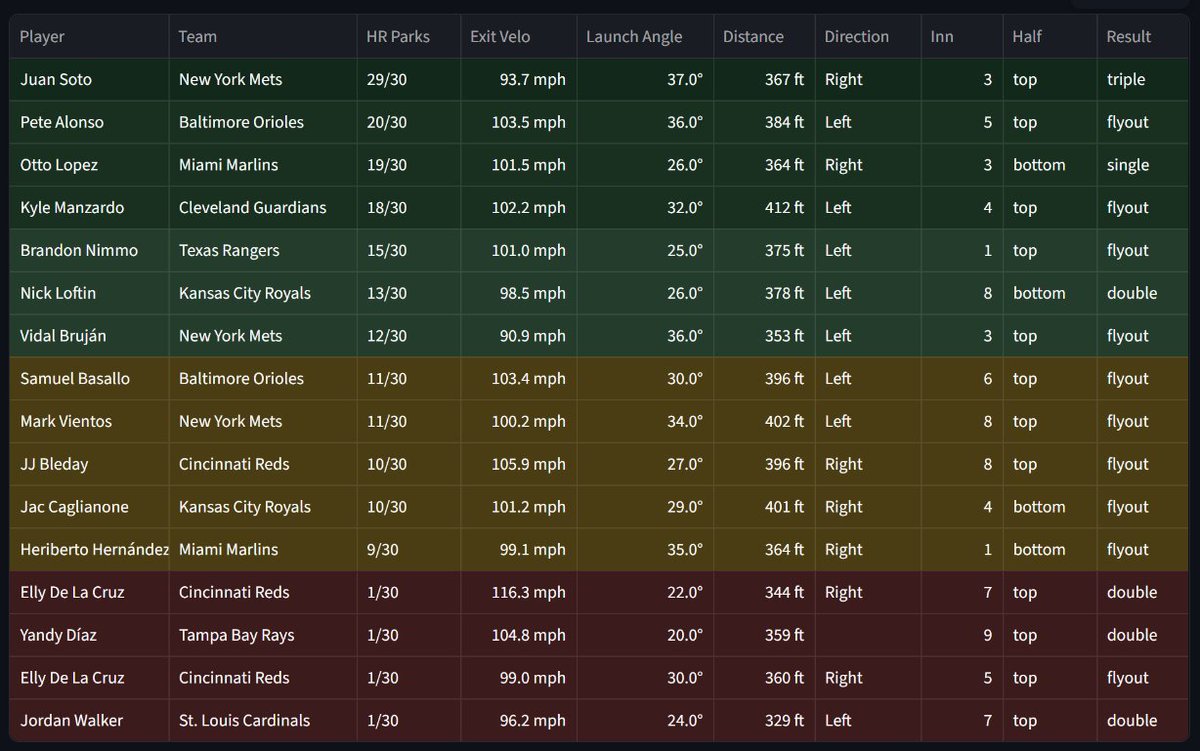Click Yandy Díaz's double result cell
The width and height of the screenshot is (1200, 751).
pyautogui.click(x=1142, y=635)
